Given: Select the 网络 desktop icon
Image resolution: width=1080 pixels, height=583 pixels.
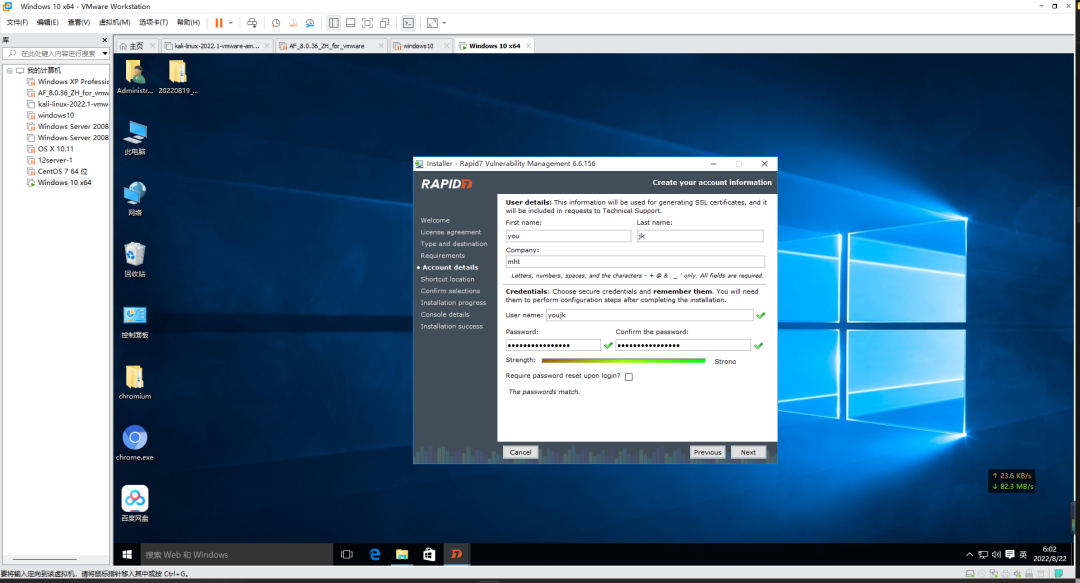Looking at the screenshot, I should tap(134, 199).
